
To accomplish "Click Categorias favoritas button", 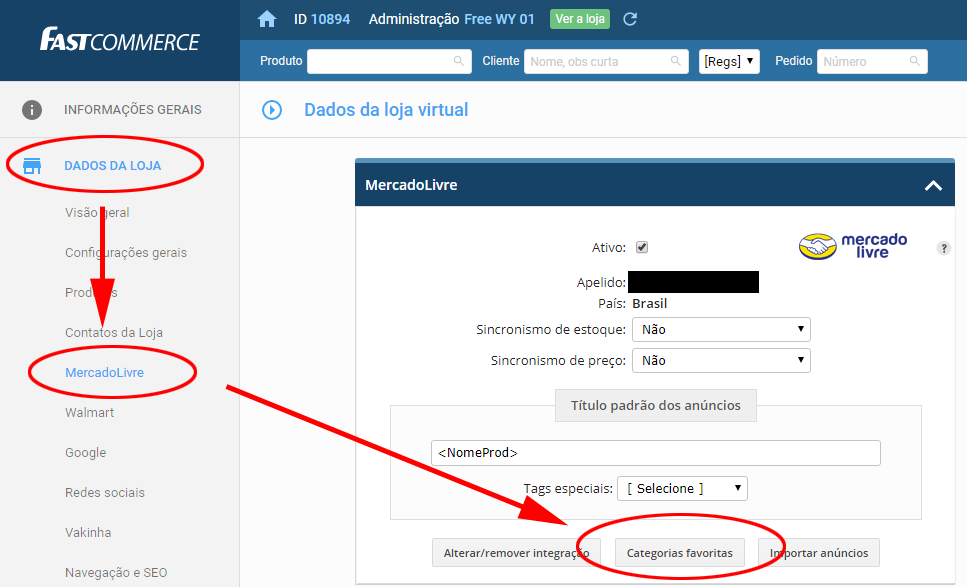I will point(680,553).
